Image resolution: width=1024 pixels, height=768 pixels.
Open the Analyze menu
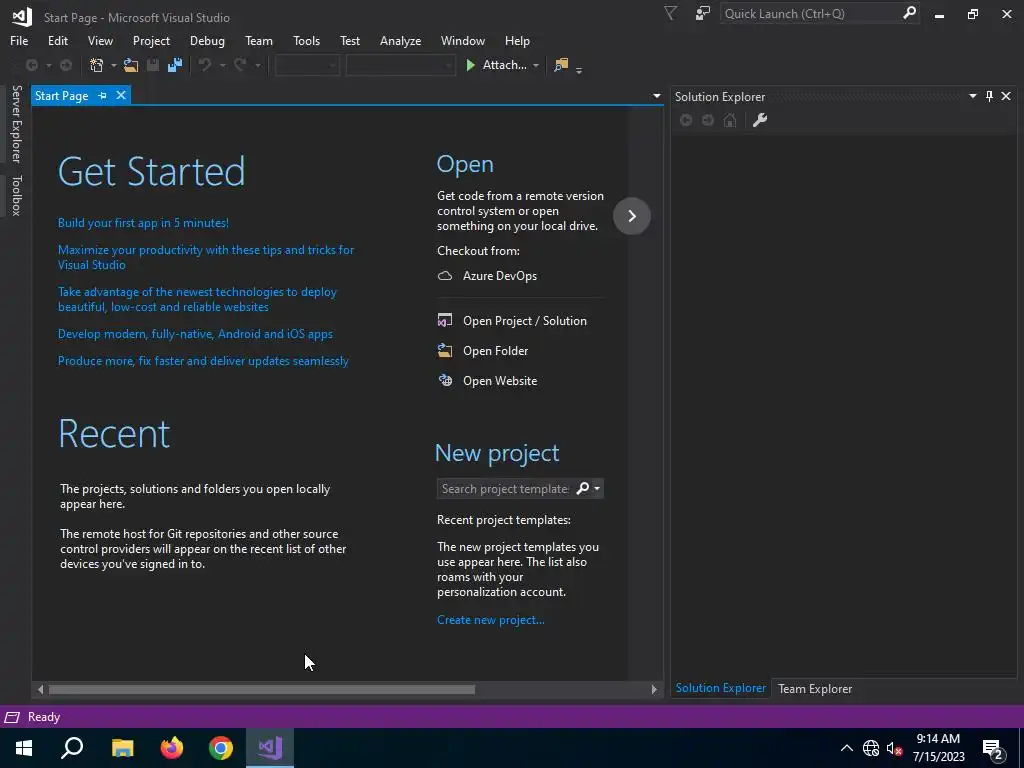[400, 40]
